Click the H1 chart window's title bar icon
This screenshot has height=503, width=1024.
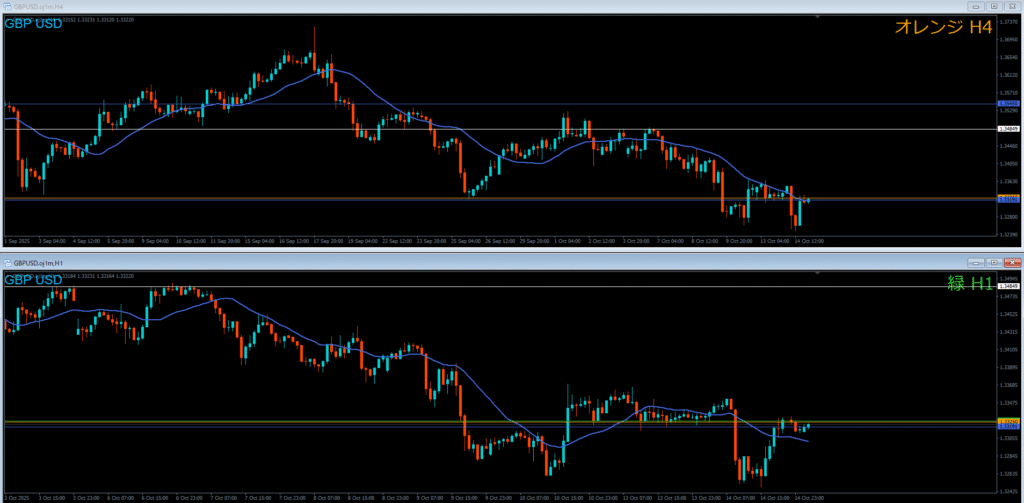click(7, 263)
